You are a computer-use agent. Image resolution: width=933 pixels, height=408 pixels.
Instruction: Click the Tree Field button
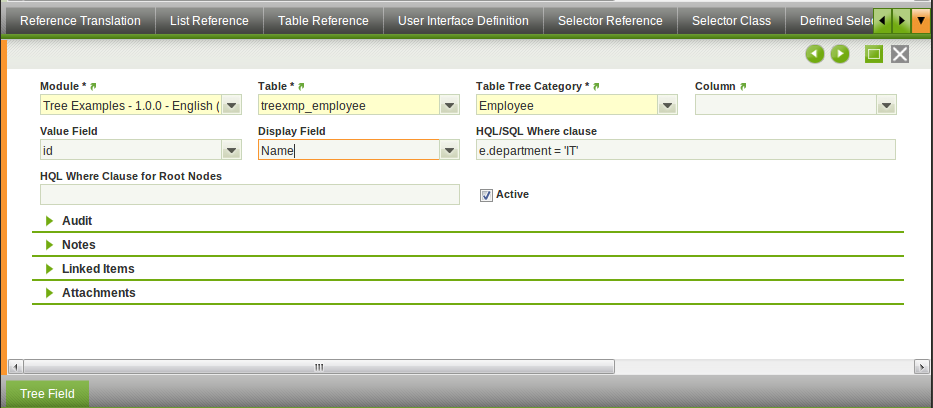click(x=47, y=394)
